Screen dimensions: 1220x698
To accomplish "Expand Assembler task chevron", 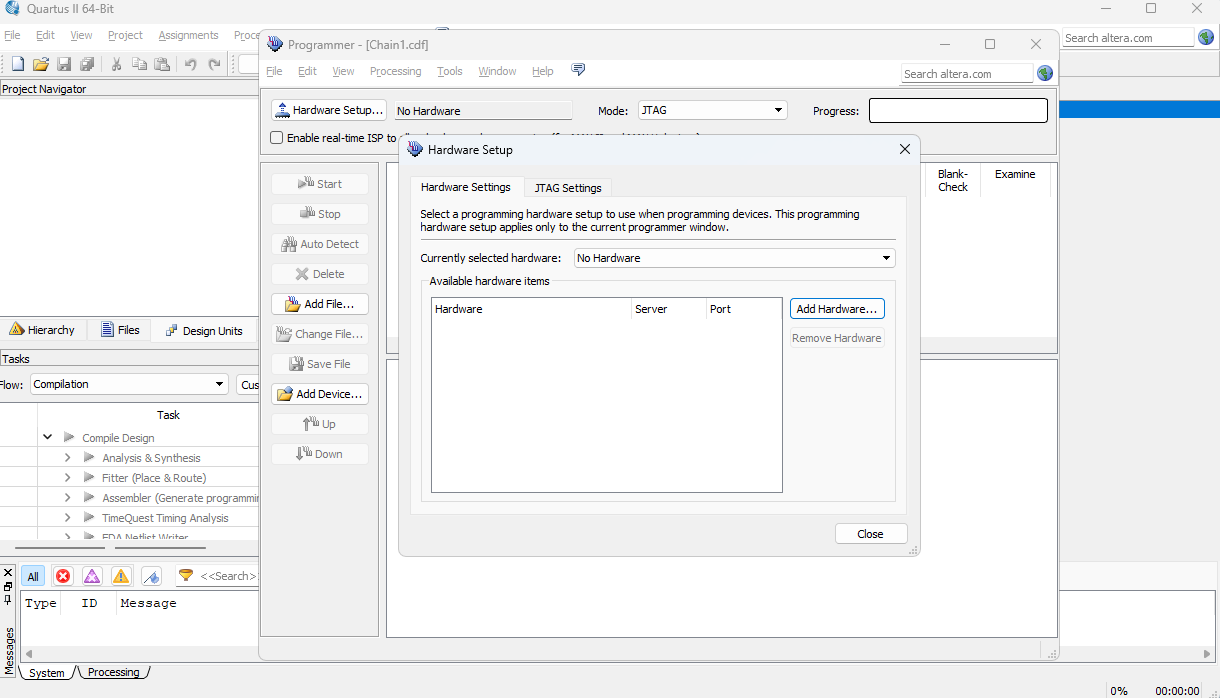I will point(67,498).
